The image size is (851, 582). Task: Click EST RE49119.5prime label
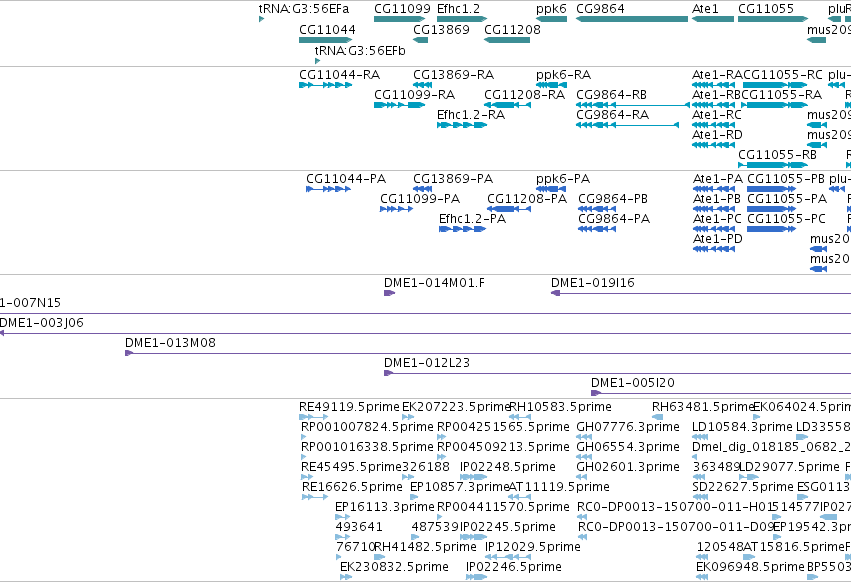pos(349,407)
